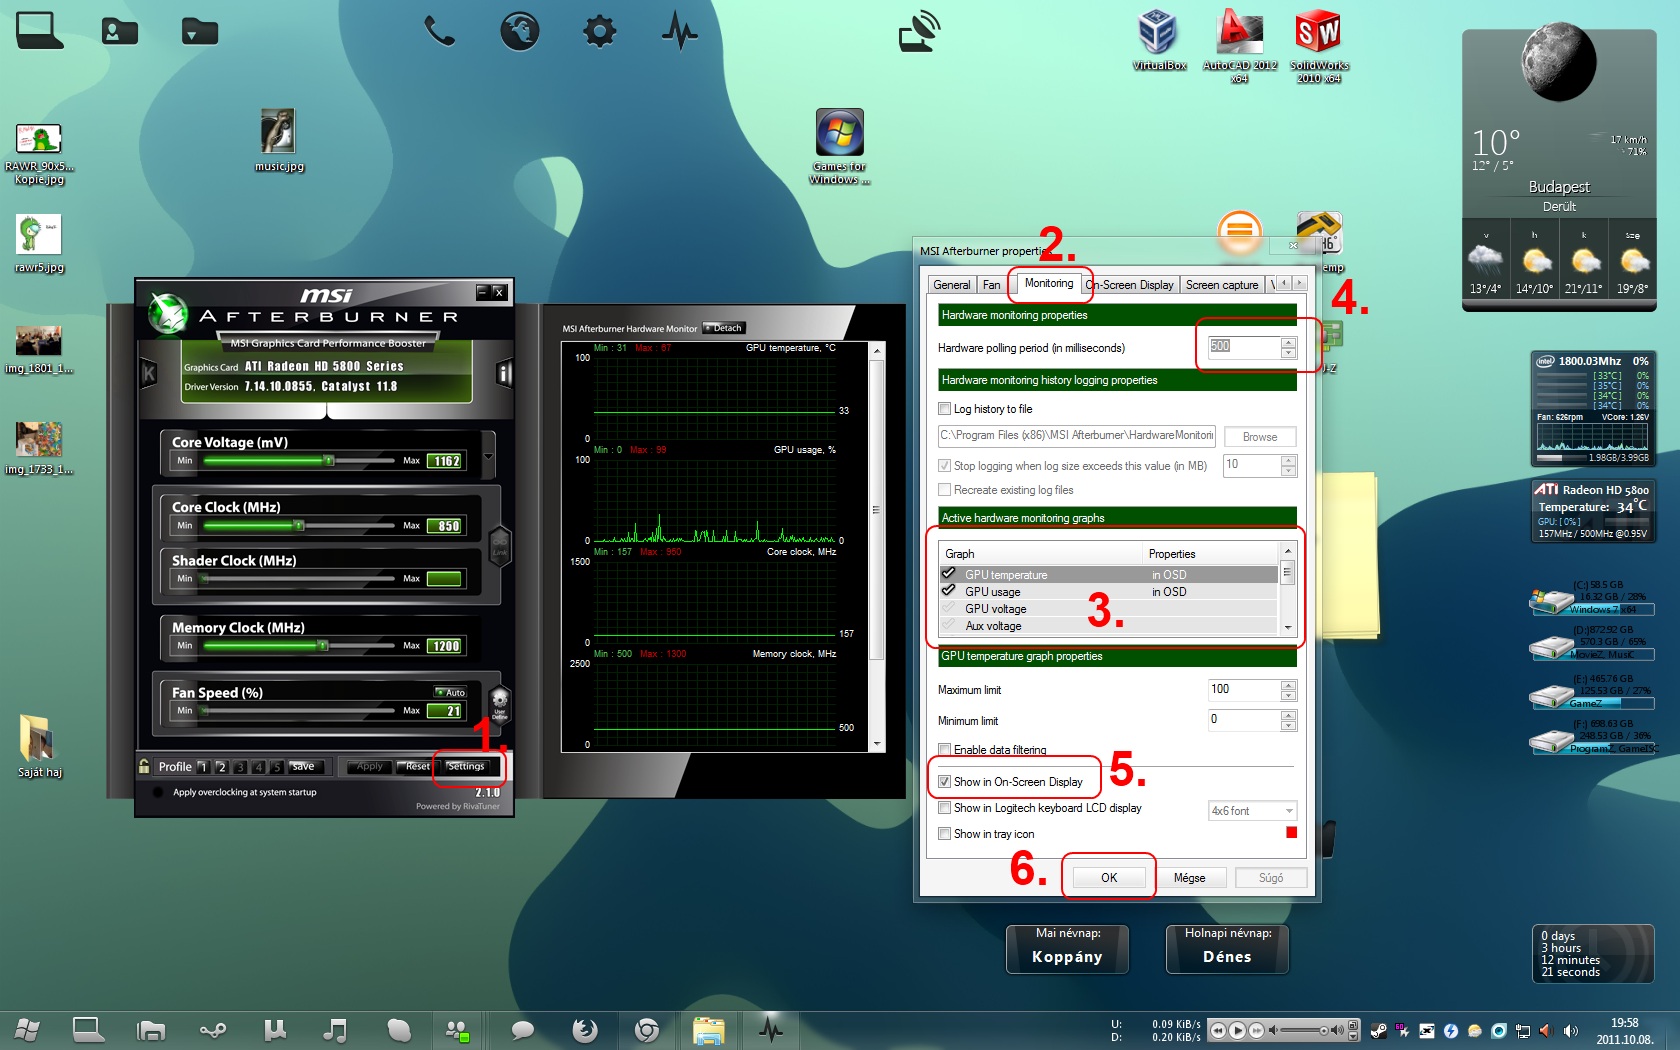Enable User Define fan control icon
Viewport: 1680px width, 1050px height.
[500, 703]
